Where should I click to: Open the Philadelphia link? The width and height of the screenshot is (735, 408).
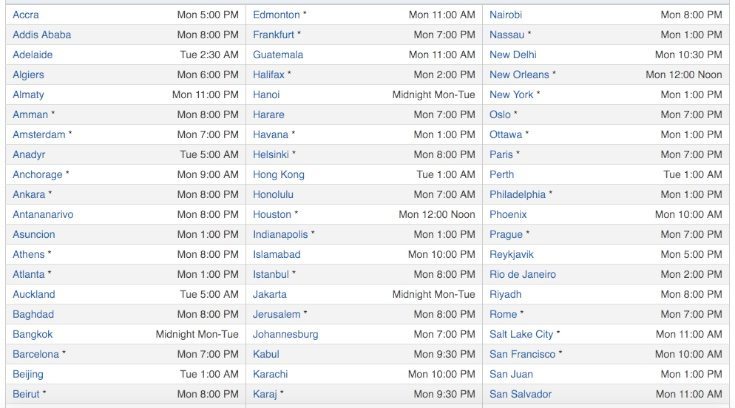pos(518,194)
